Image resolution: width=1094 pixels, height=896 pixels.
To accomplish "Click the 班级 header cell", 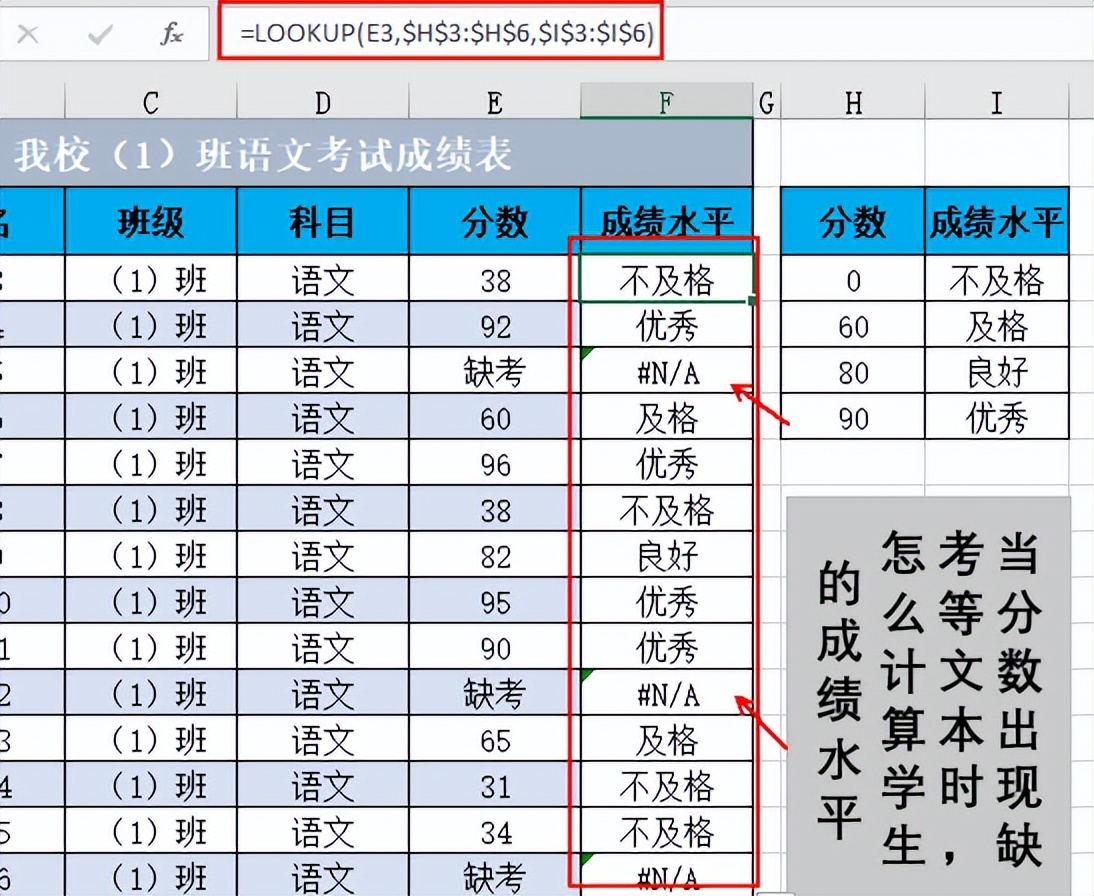I will click(x=151, y=221).
